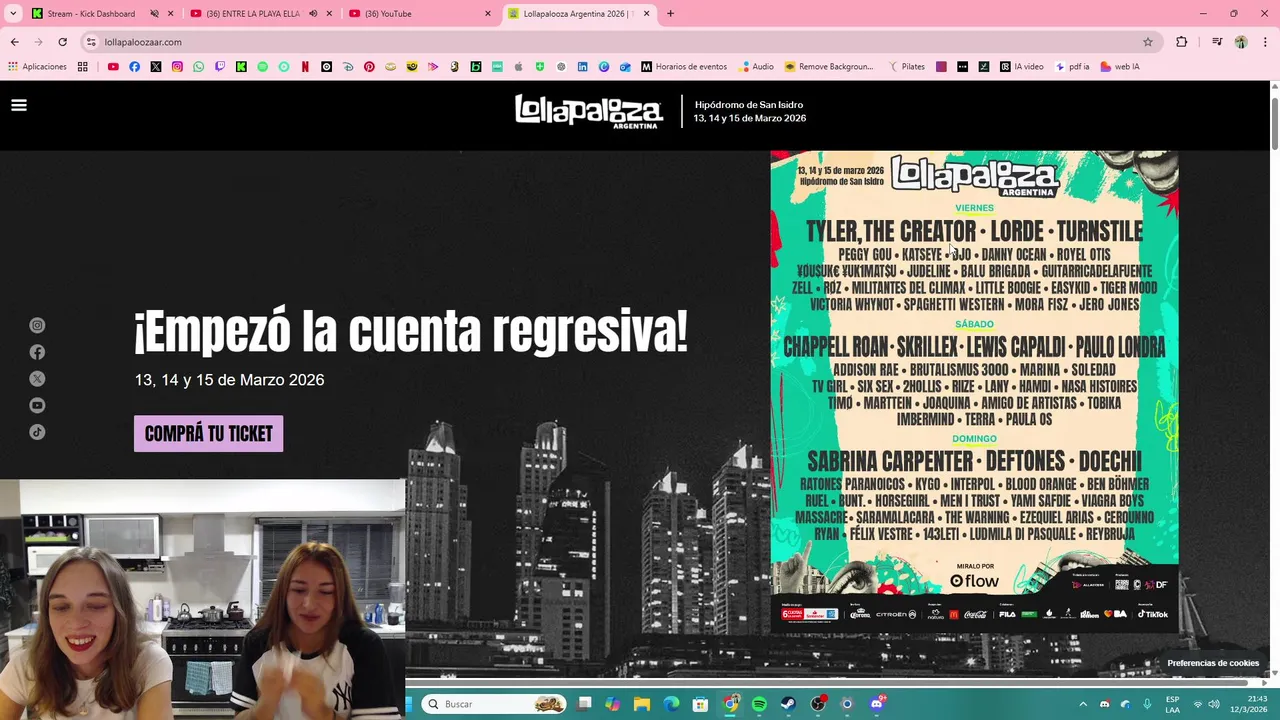Go back to the previous page

point(14,42)
